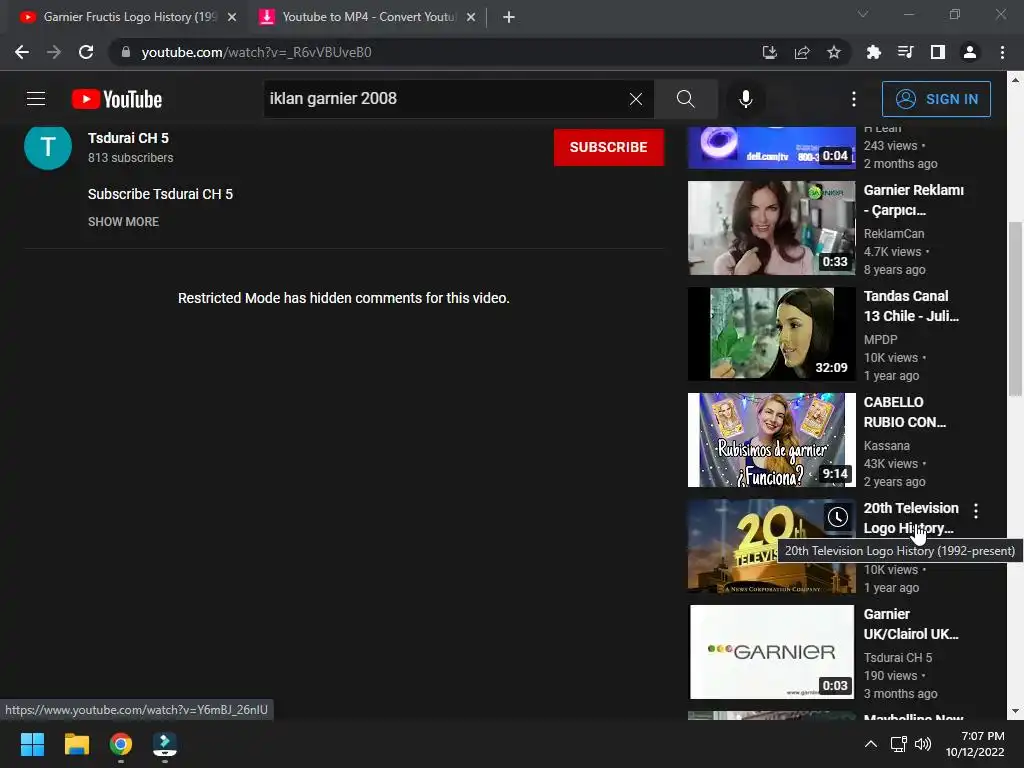Open the CABELLO RUBIO CON video thumbnail
The height and width of the screenshot is (768, 1024).
[771, 440]
